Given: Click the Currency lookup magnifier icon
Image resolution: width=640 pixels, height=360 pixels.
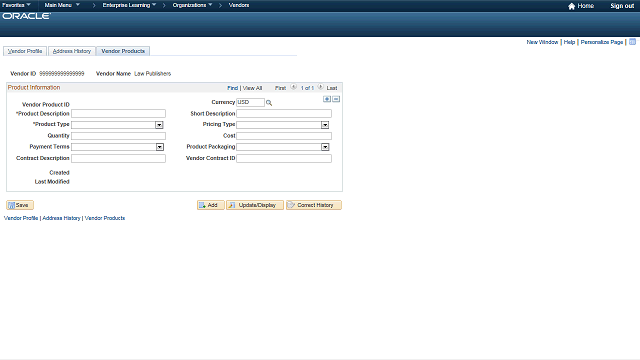Looking at the screenshot, I should [x=269, y=103].
